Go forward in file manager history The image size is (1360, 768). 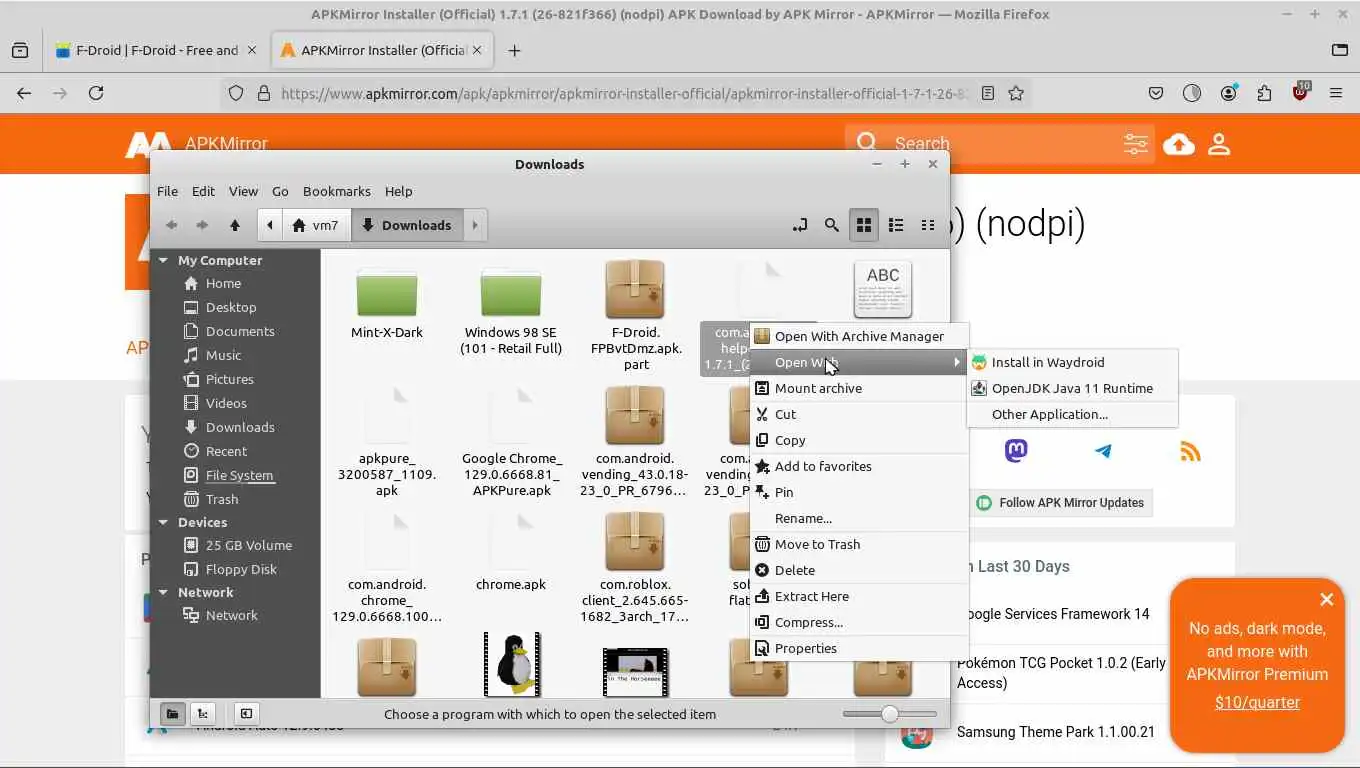[203, 225]
